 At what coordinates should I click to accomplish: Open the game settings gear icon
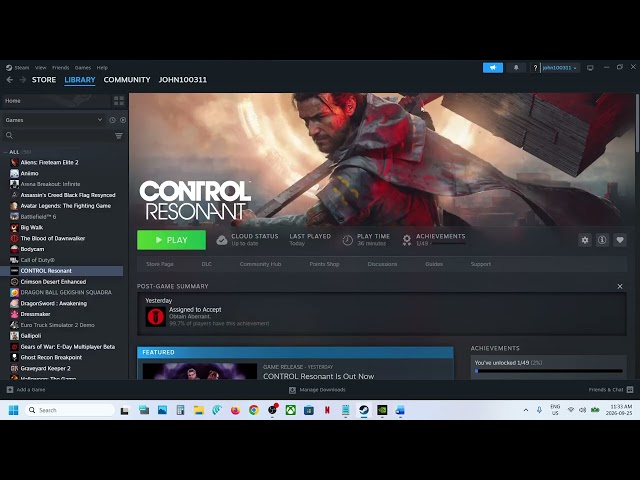585,240
